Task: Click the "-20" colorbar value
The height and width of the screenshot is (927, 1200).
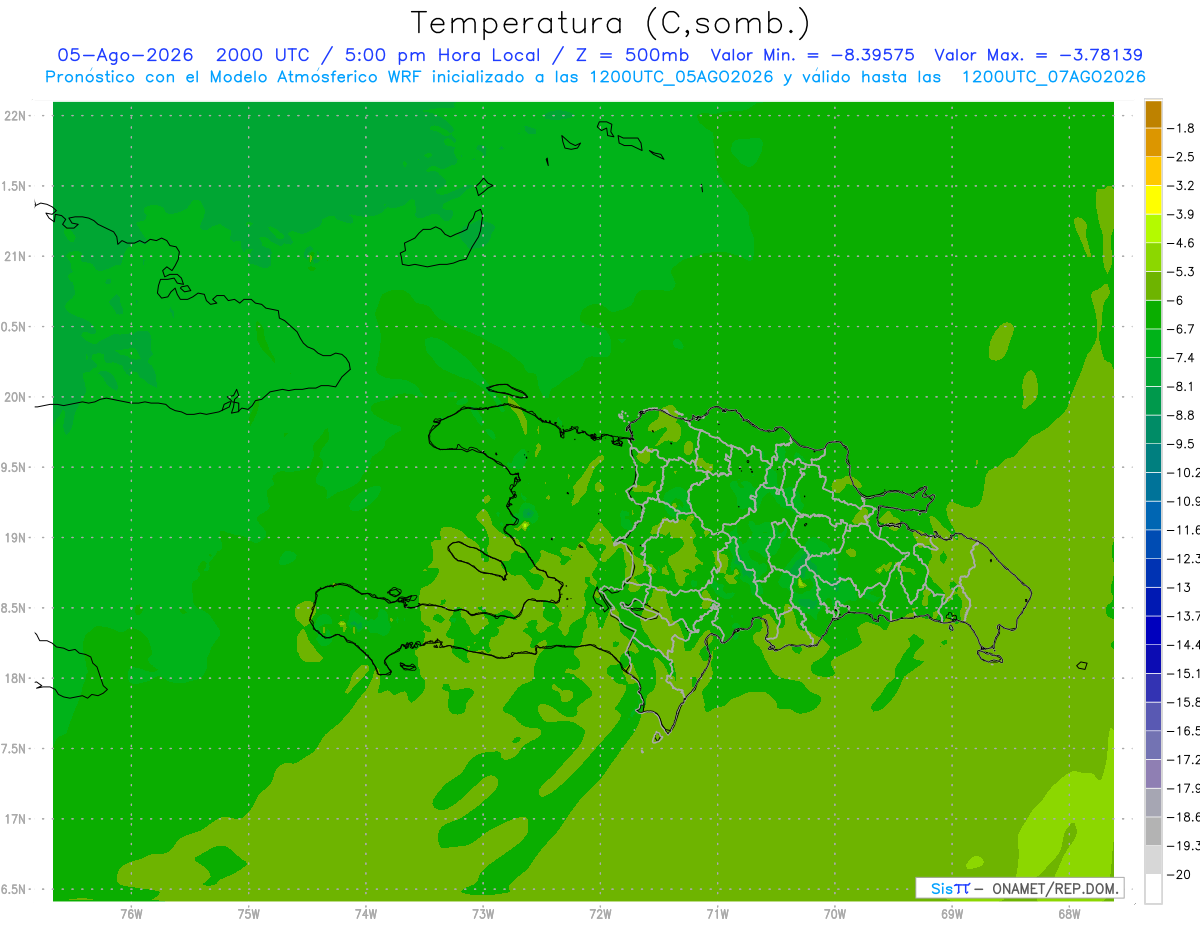Action: pos(1180,874)
